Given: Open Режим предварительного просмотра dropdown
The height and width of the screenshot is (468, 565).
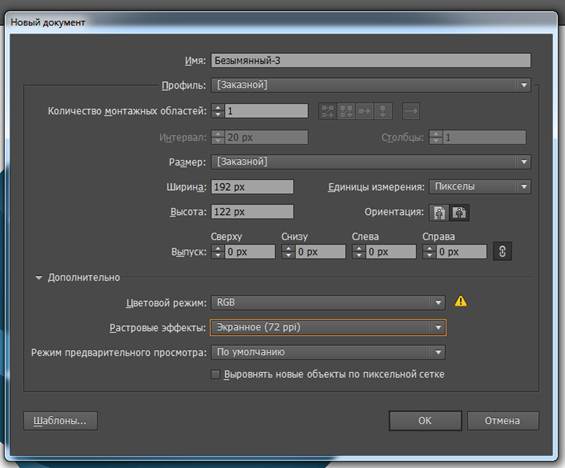Looking at the screenshot, I should [x=328, y=352].
